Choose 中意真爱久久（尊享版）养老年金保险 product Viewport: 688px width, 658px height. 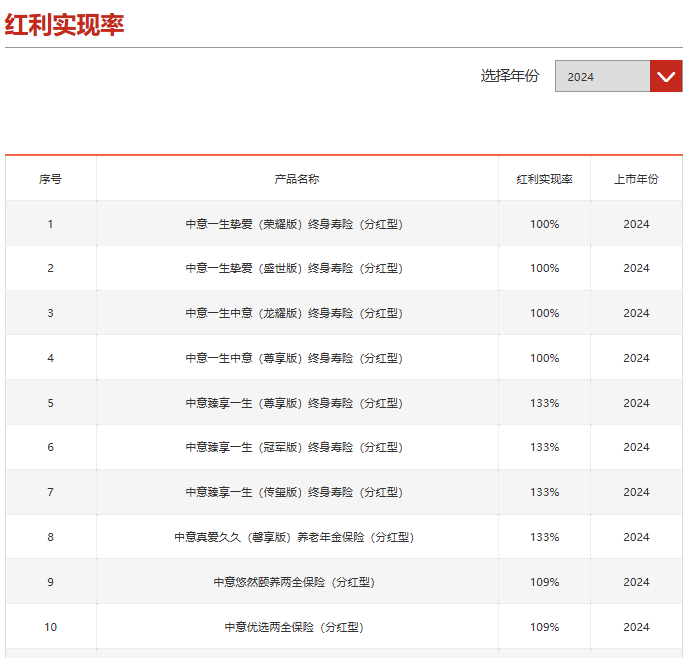coord(294,537)
